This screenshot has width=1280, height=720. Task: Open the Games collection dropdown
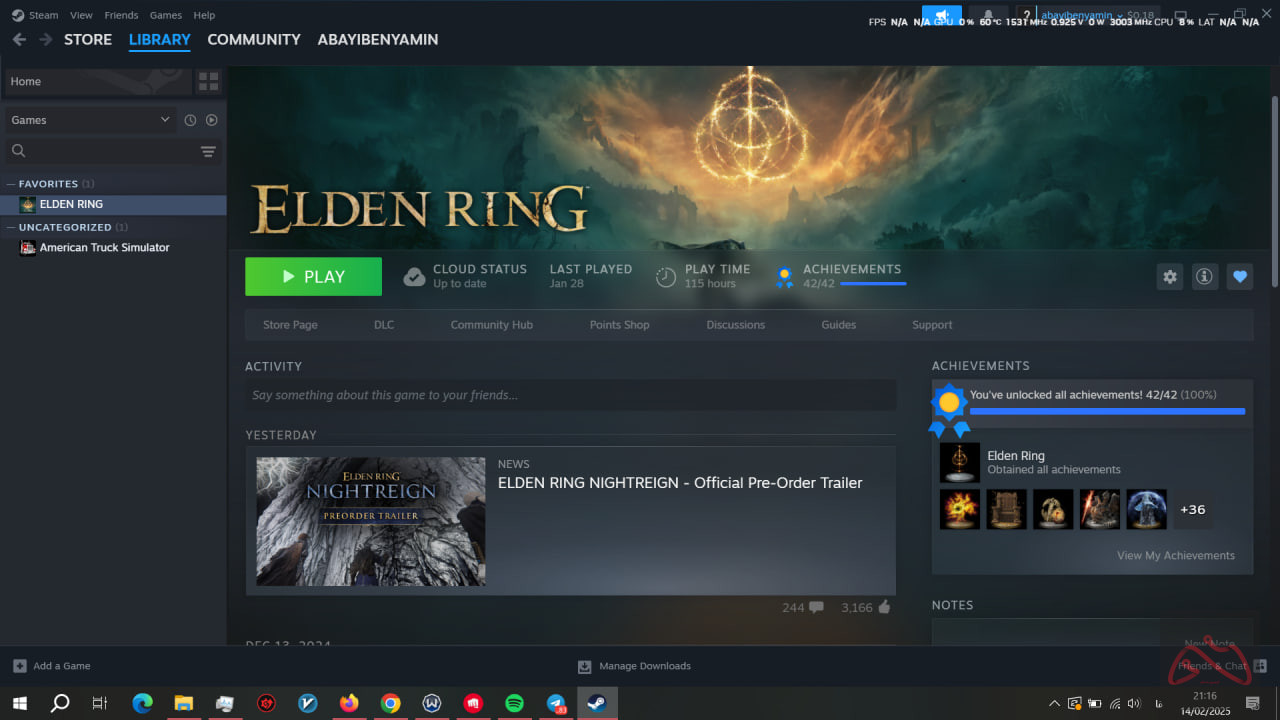[x=90, y=119]
